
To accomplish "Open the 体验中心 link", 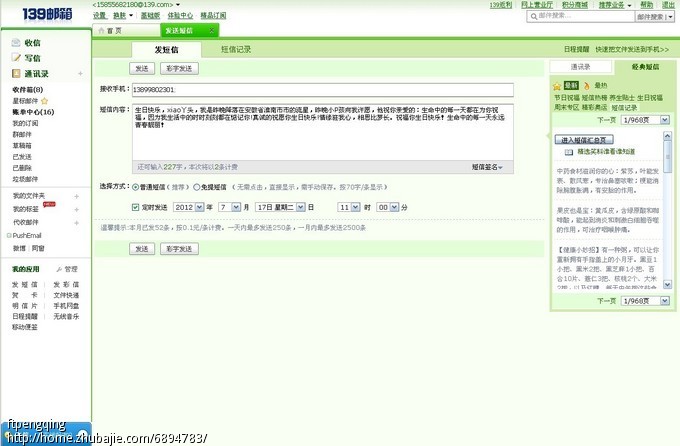I will (x=180, y=15).
